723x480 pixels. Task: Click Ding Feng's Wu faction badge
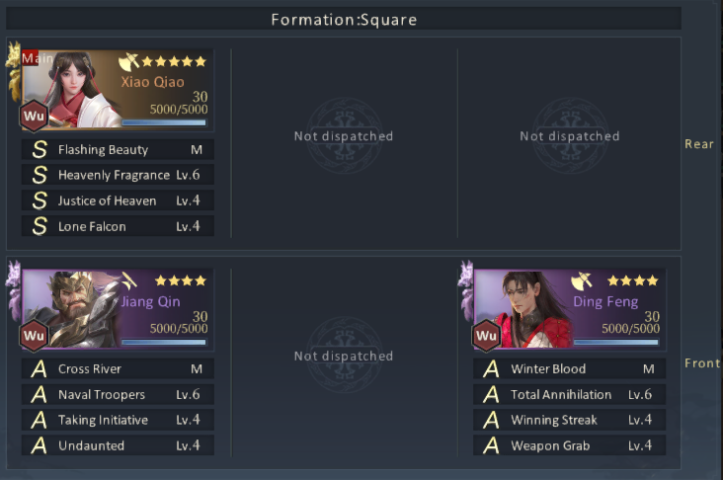[486, 335]
